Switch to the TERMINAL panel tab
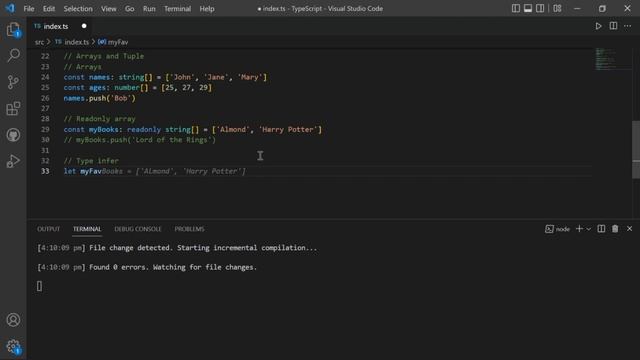This screenshot has width=640, height=360. 87,229
